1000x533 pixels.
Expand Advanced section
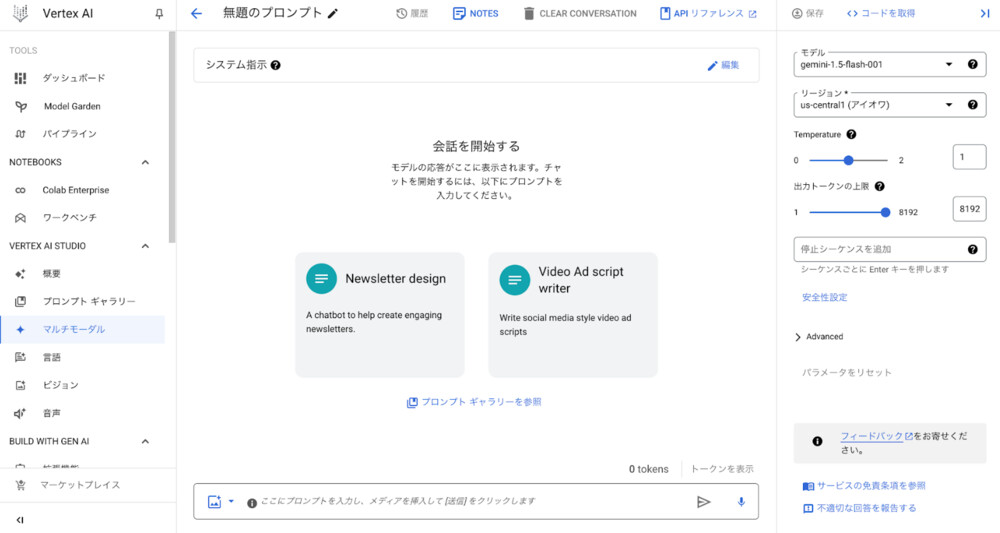tap(820, 337)
